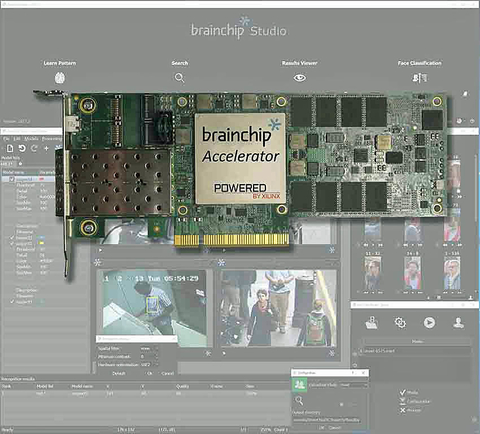The image size is (480, 434).
Task: Select the face thumbnail labeled 14 - 8
Action: [412, 273]
